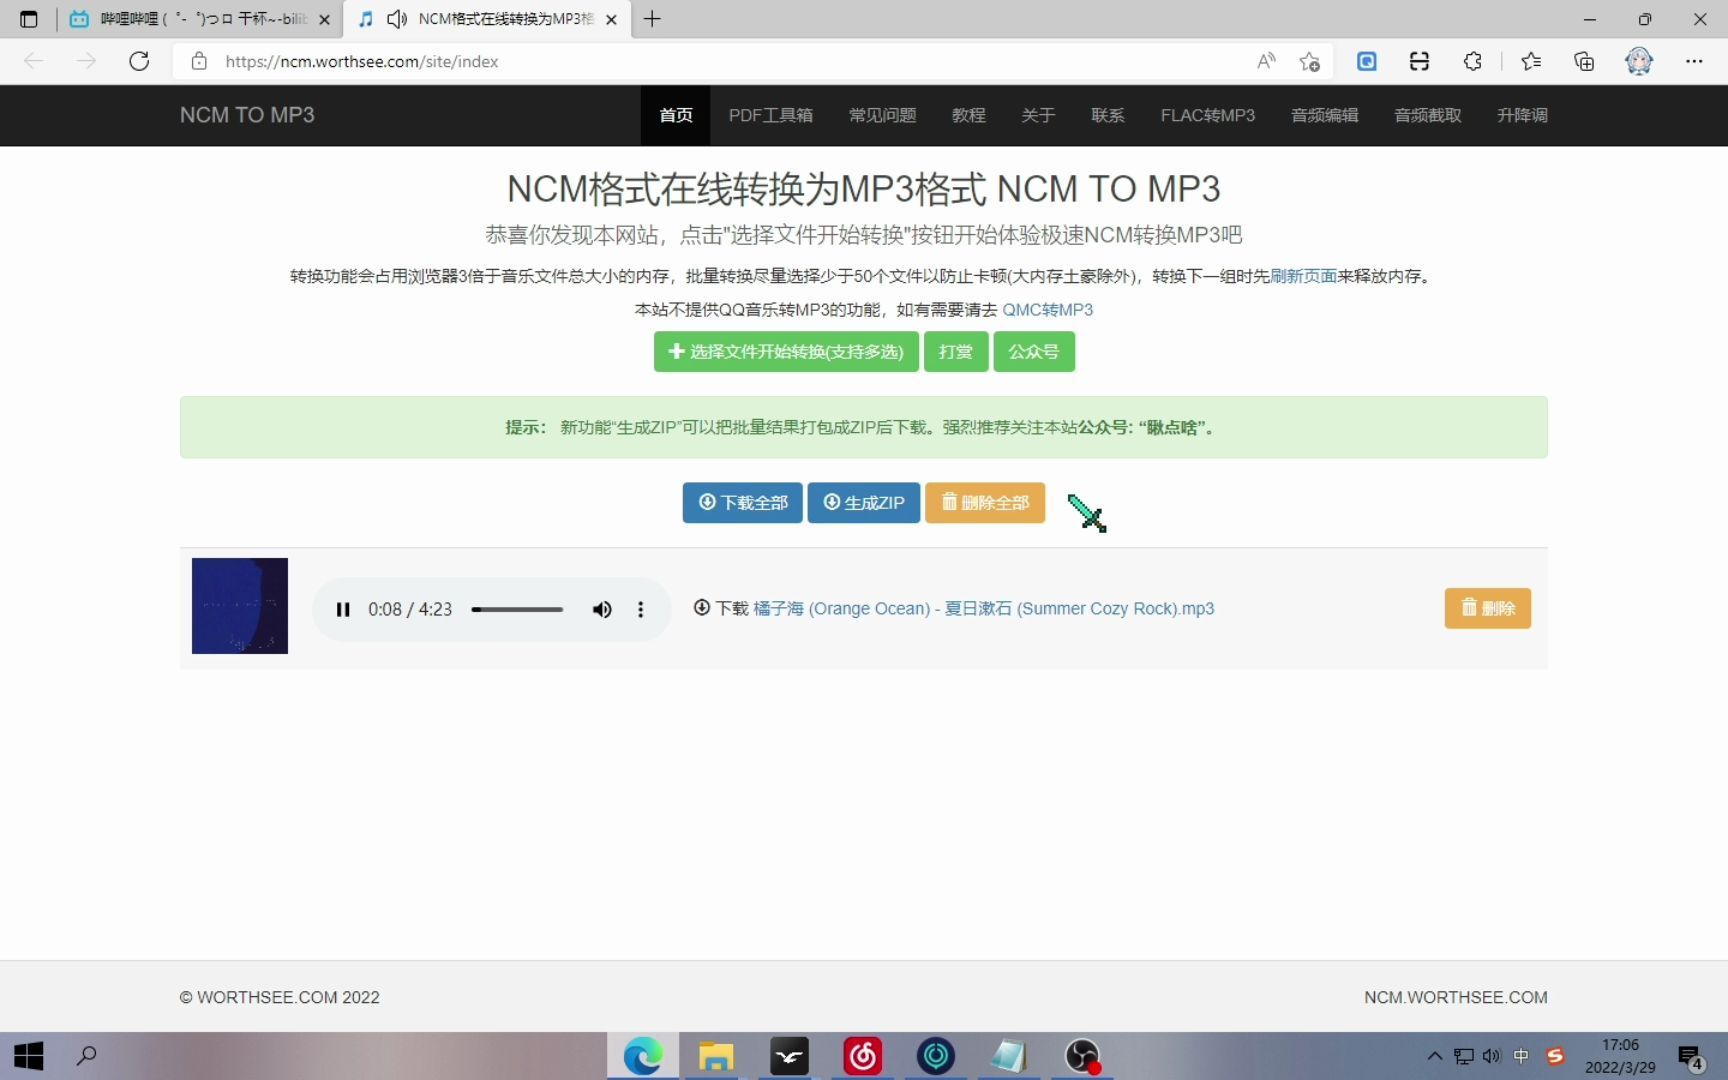Click the download icon beside the mp3 filename
The height and width of the screenshot is (1080, 1728).
703,608
